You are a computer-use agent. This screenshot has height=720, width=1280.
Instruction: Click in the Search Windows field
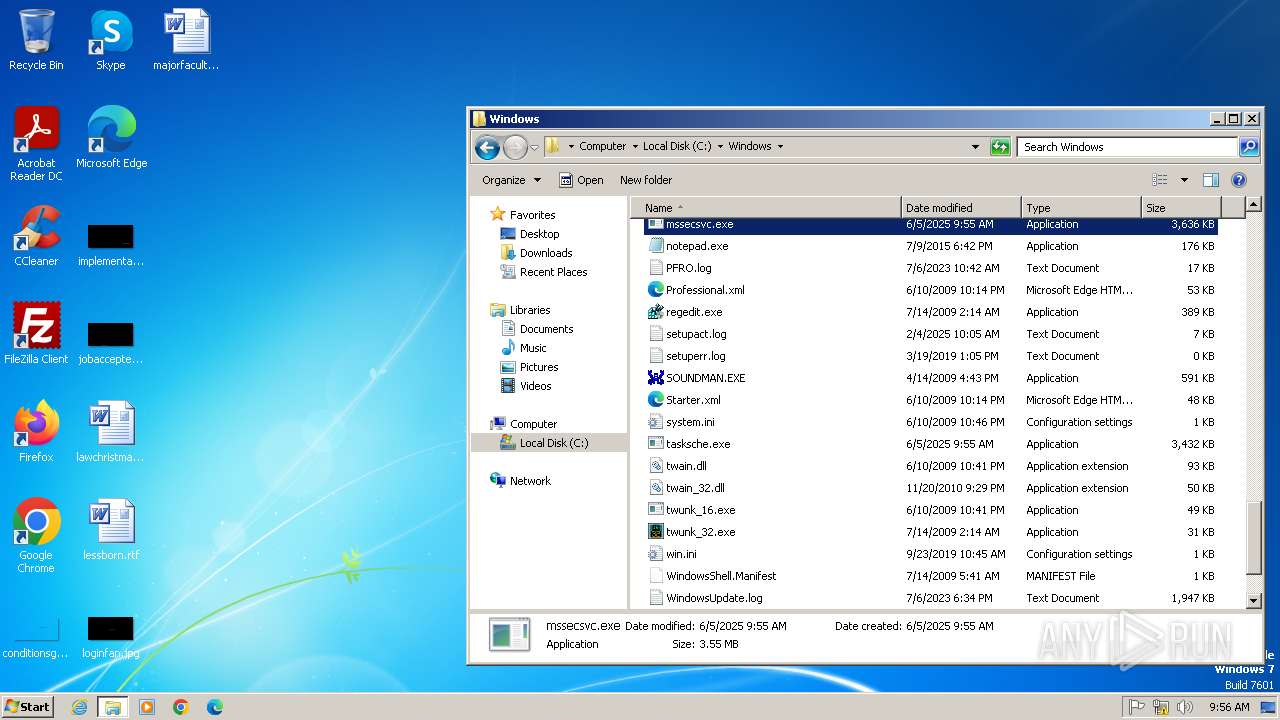coord(1128,147)
